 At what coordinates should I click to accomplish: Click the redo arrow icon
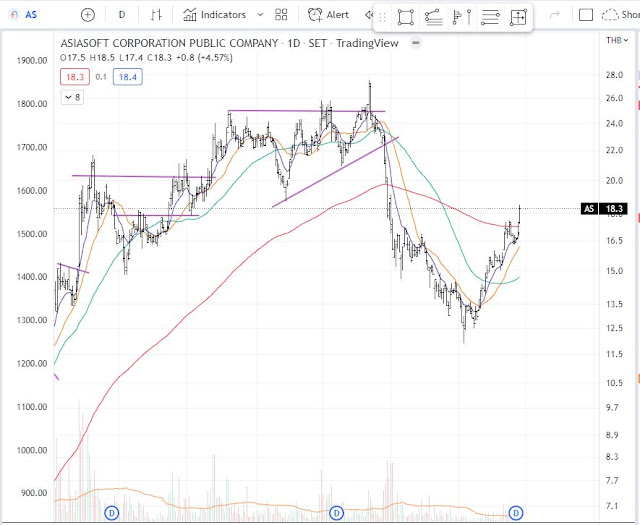(x=555, y=16)
